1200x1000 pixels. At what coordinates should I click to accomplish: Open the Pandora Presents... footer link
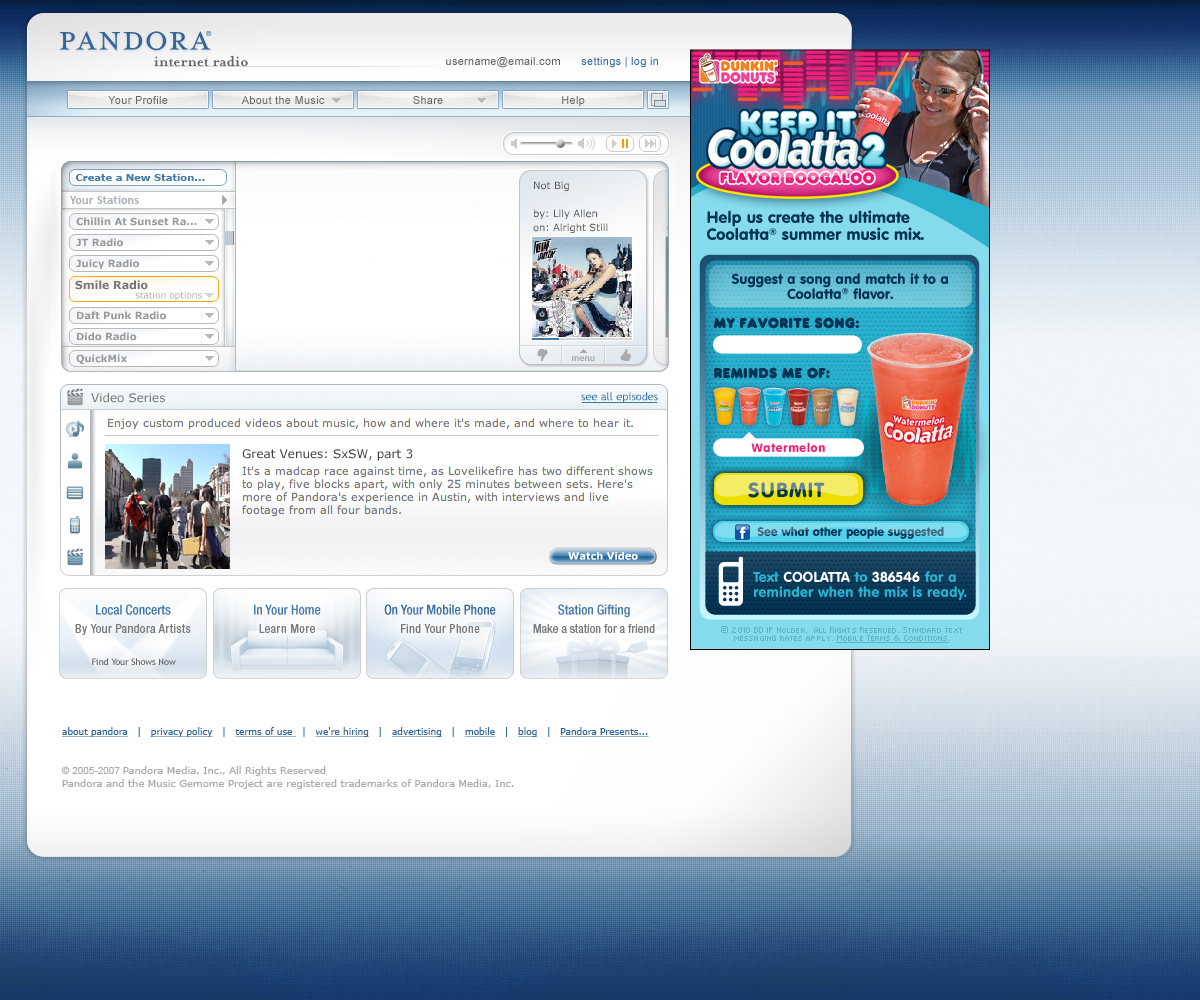(604, 732)
